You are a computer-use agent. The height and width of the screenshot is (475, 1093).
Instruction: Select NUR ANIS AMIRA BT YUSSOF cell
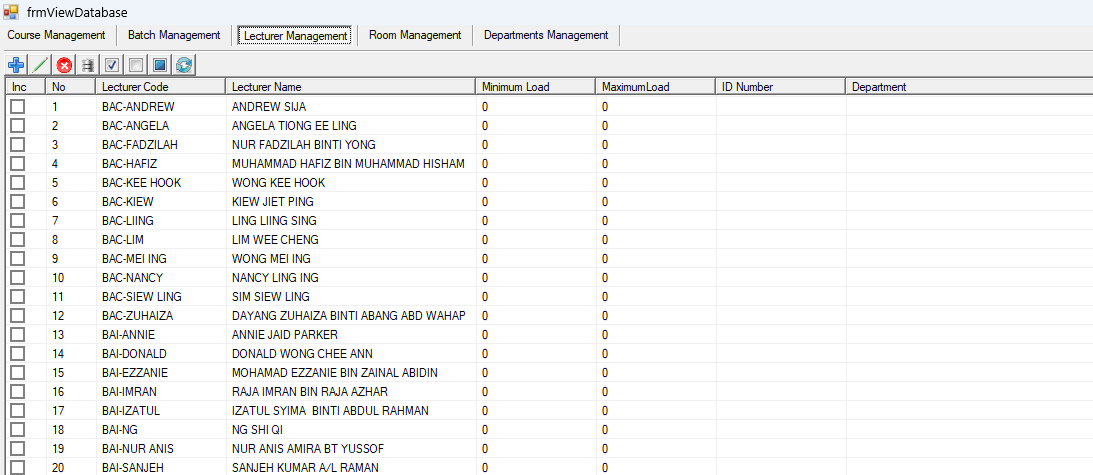[x=351, y=448]
